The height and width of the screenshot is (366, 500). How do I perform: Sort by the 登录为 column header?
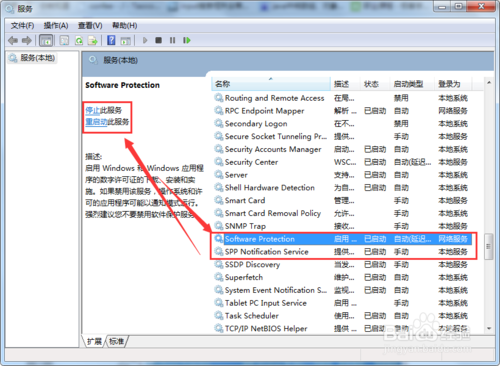[x=453, y=84]
